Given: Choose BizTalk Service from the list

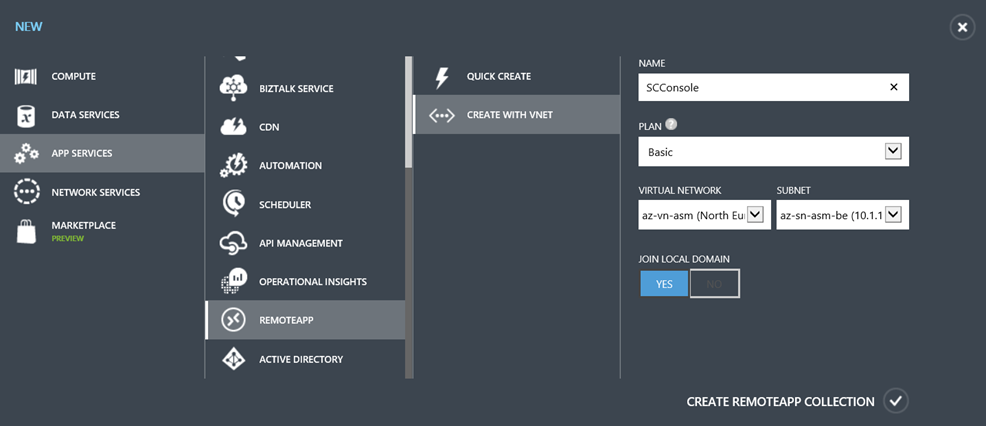Looking at the screenshot, I should (306, 89).
